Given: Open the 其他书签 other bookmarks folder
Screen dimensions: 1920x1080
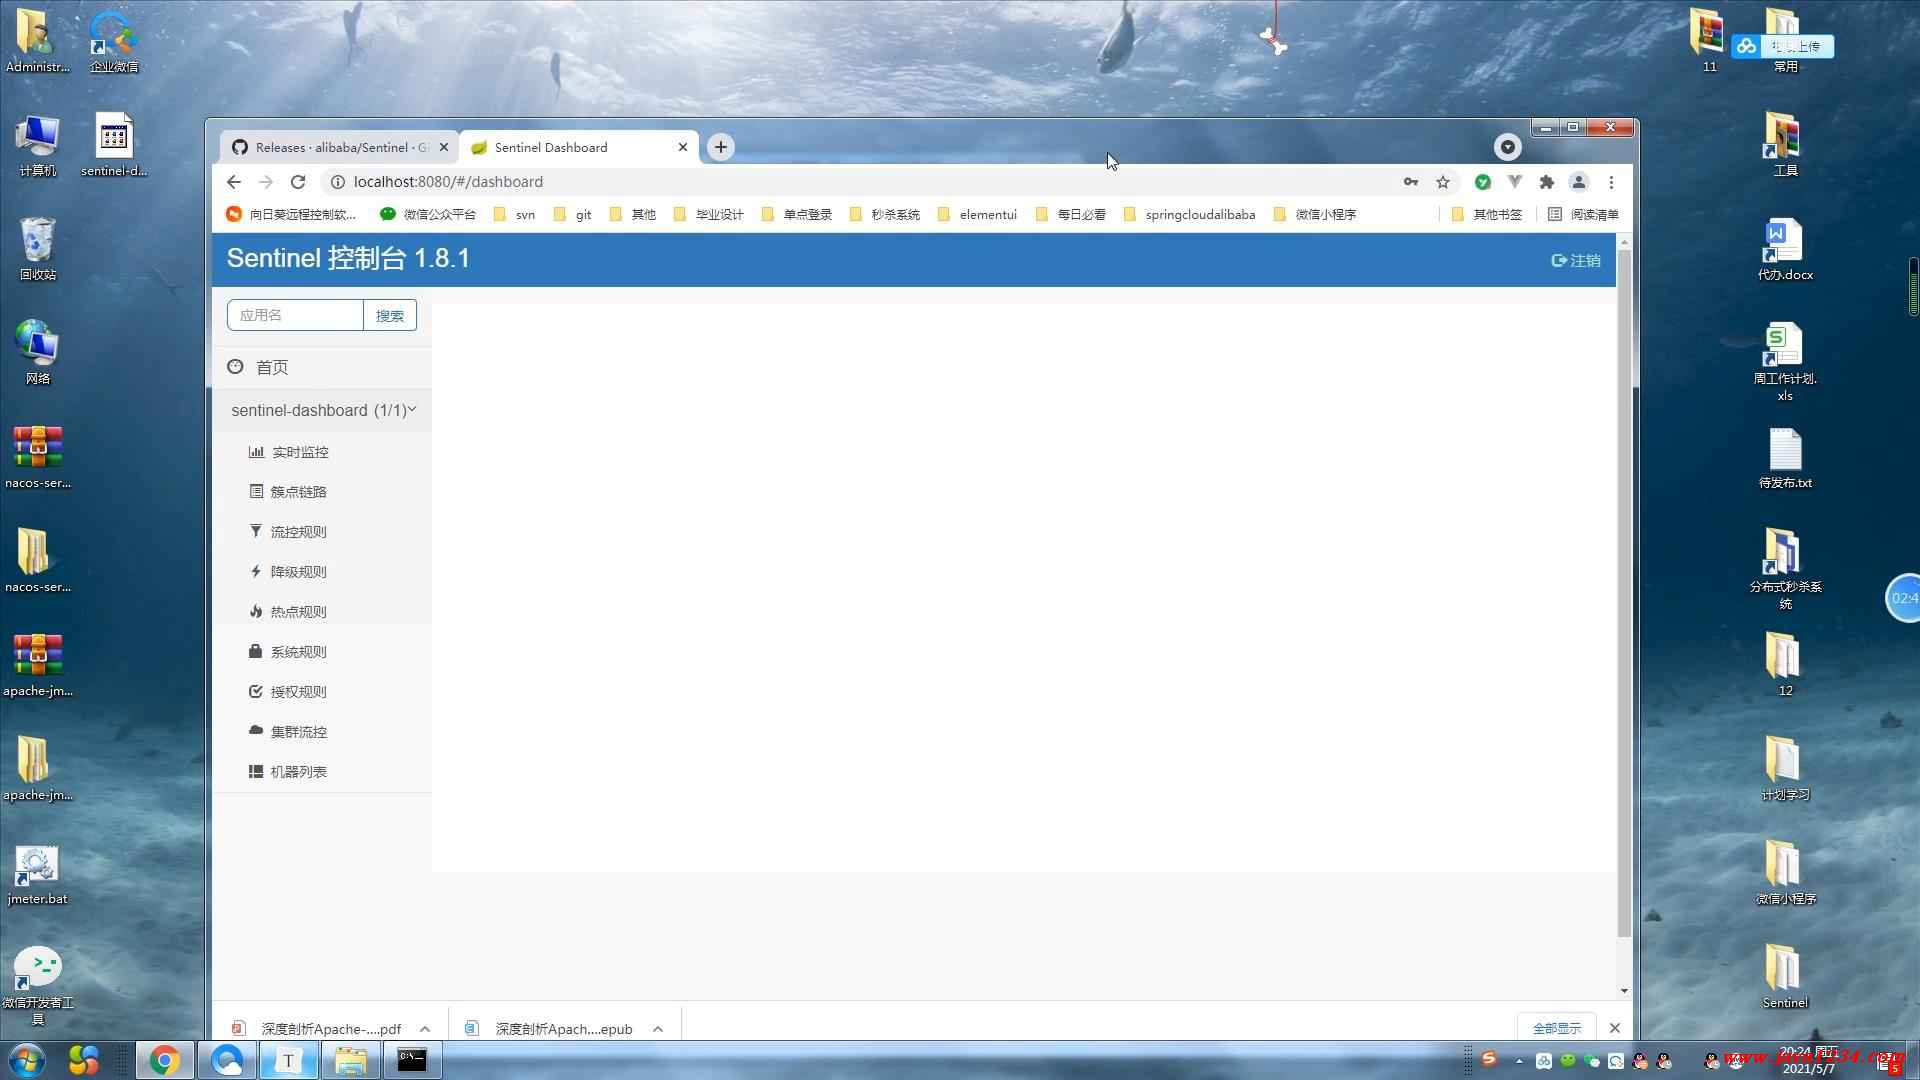Looking at the screenshot, I should (x=1486, y=214).
